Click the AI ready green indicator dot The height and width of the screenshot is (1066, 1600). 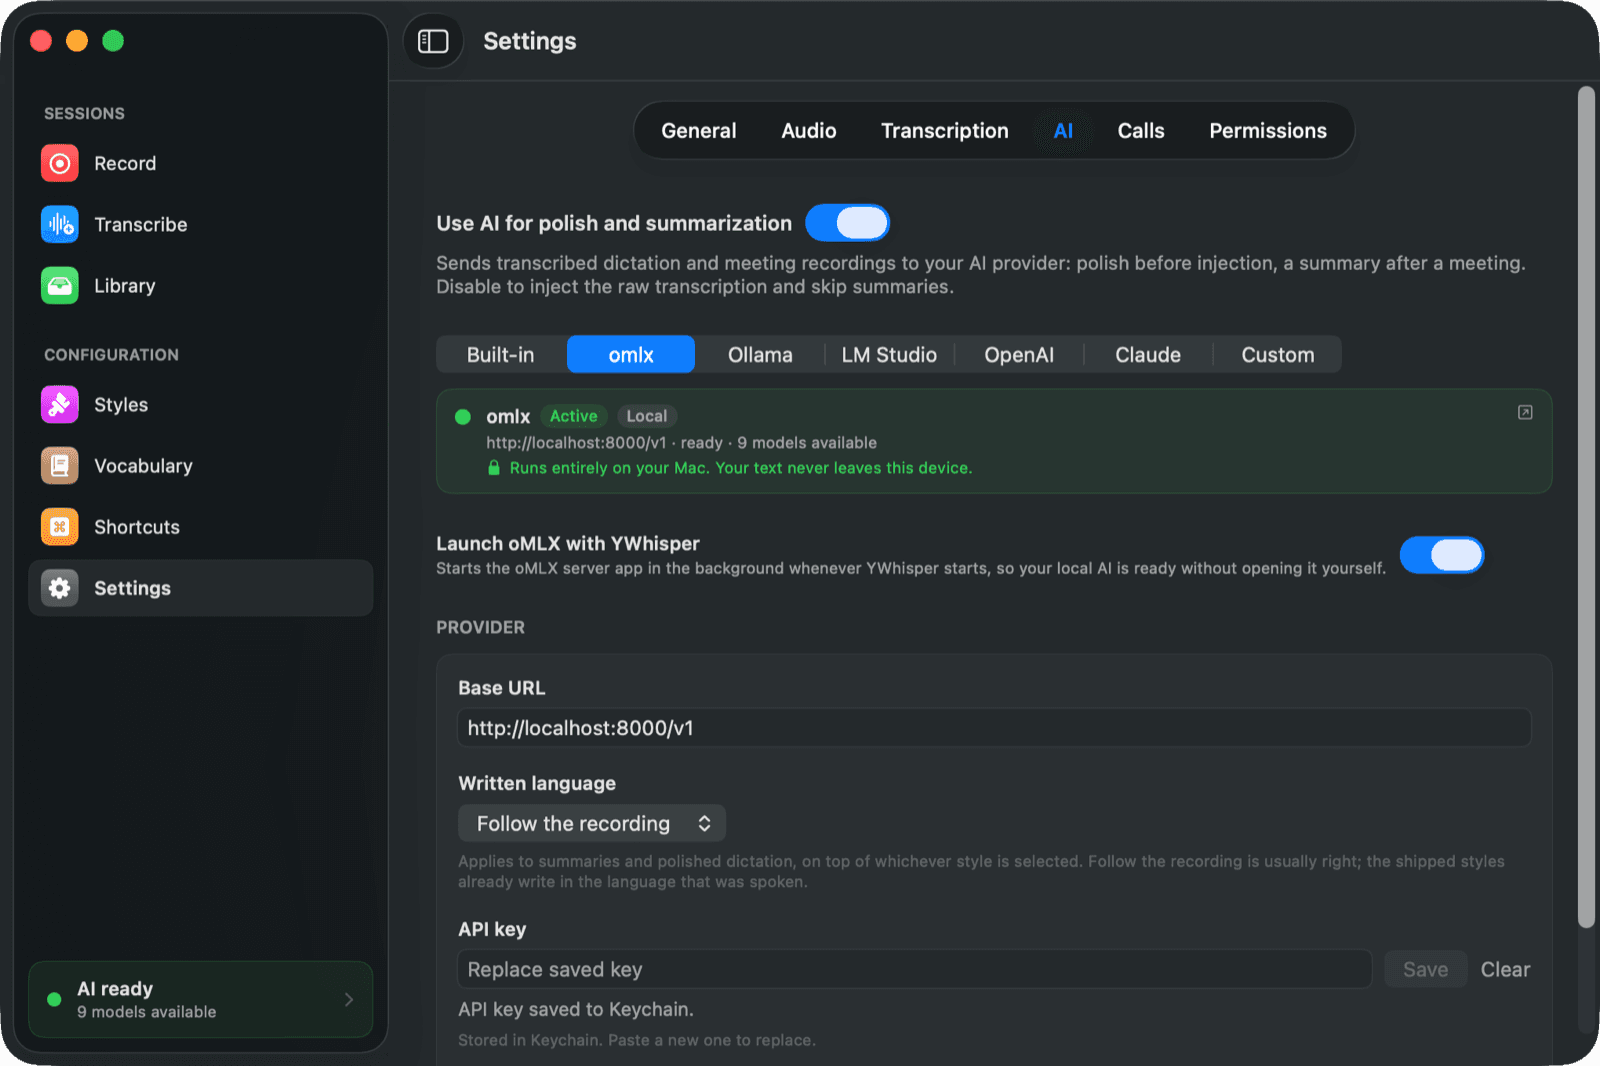[x=54, y=999]
